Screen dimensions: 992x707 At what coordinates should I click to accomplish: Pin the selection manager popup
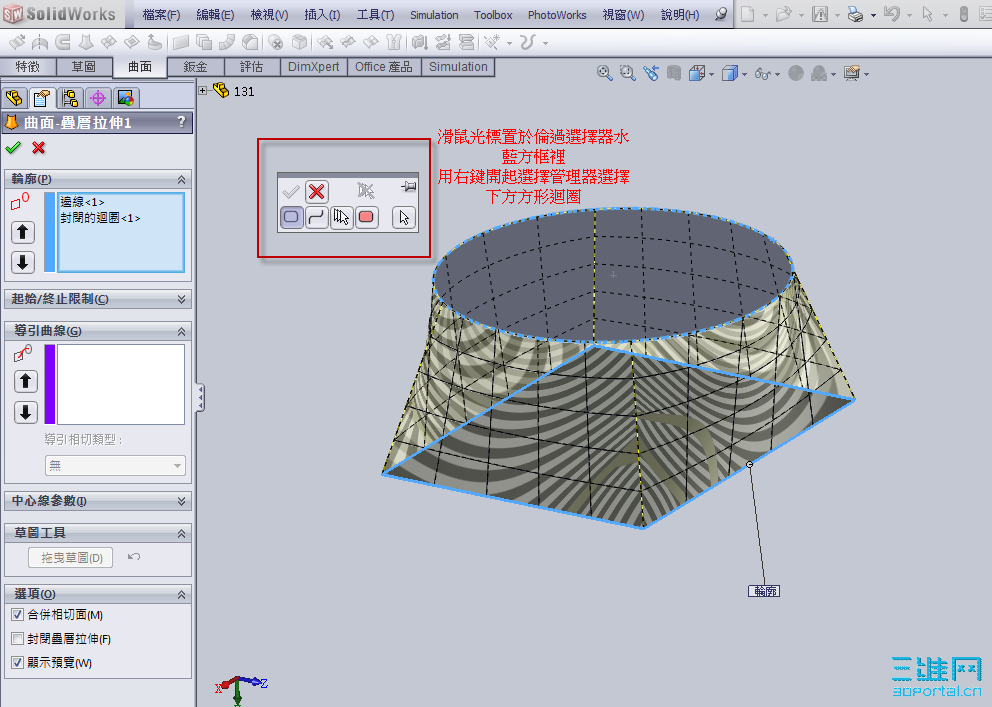pyautogui.click(x=408, y=188)
